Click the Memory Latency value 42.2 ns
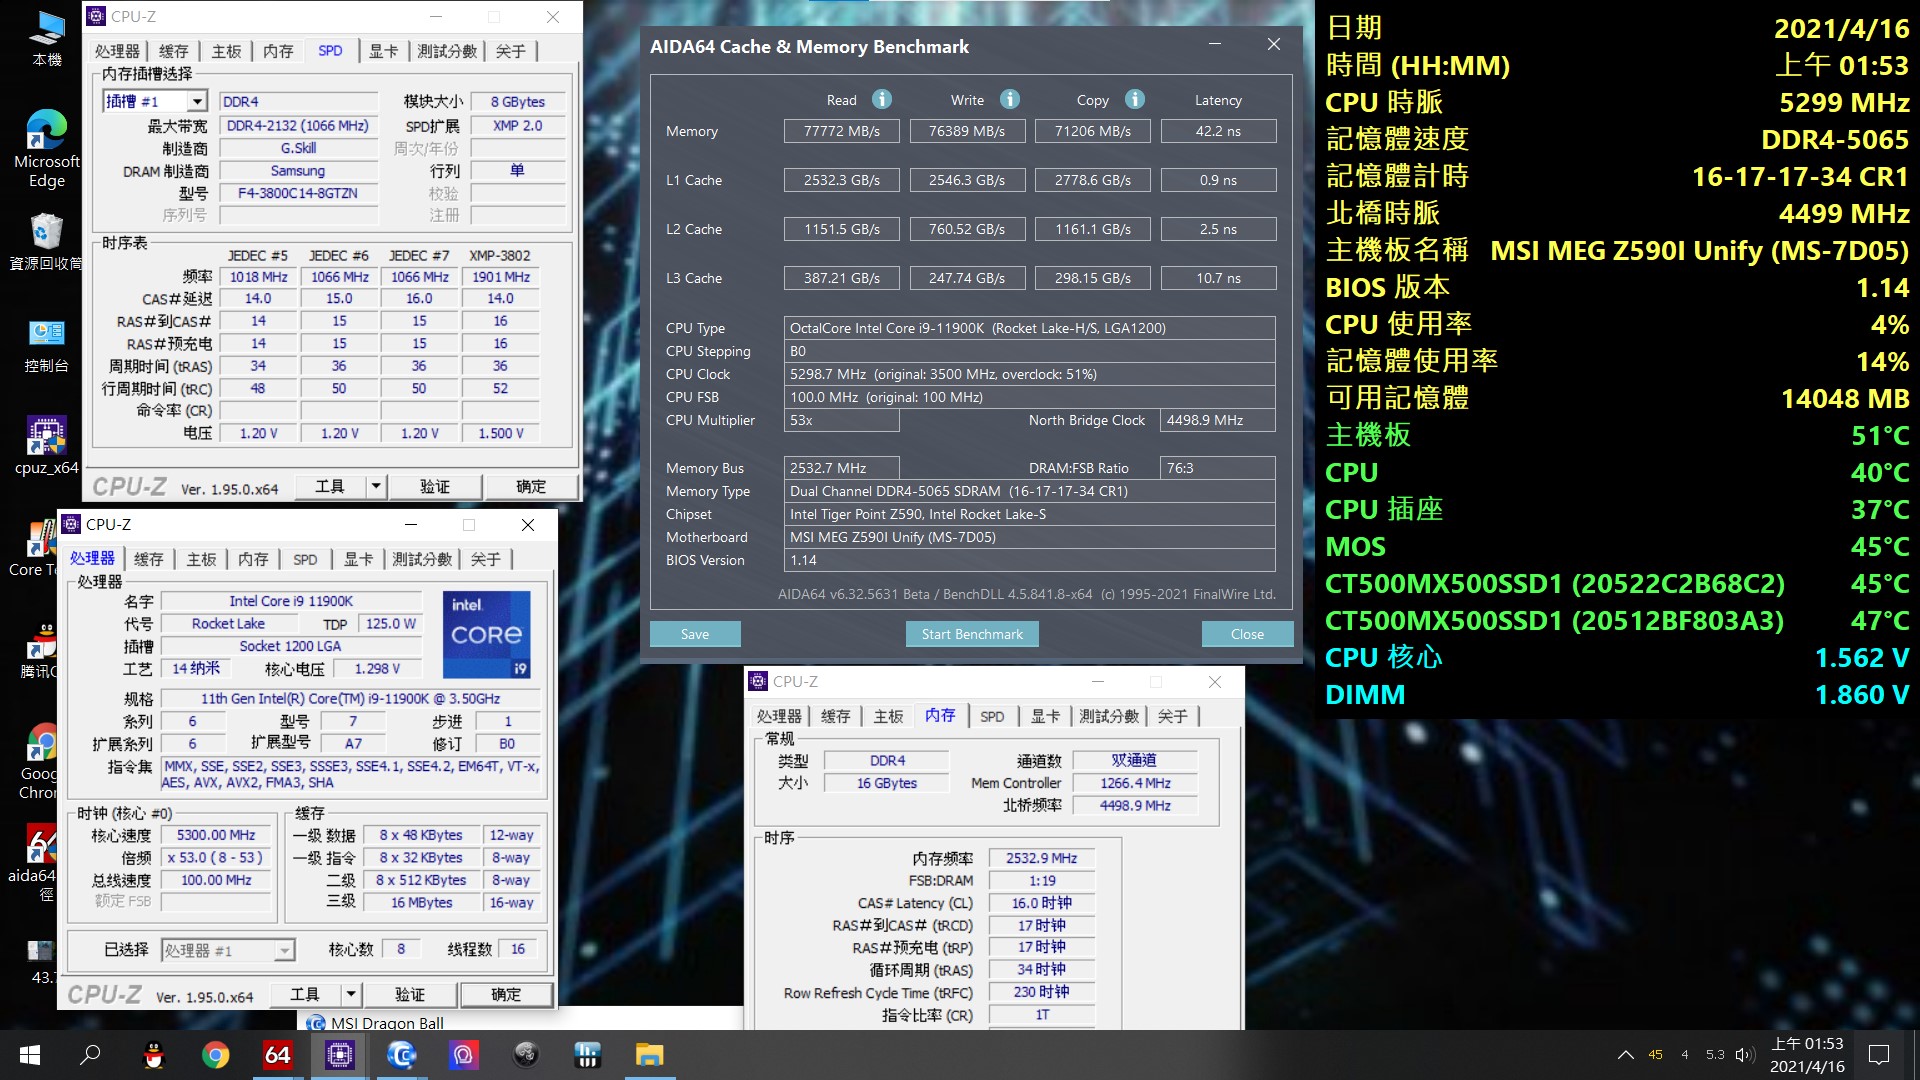The image size is (1920, 1080). pyautogui.click(x=1218, y=131)
